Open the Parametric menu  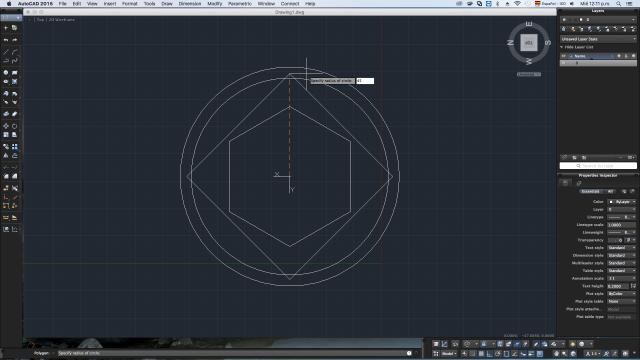tap(240, 3)
